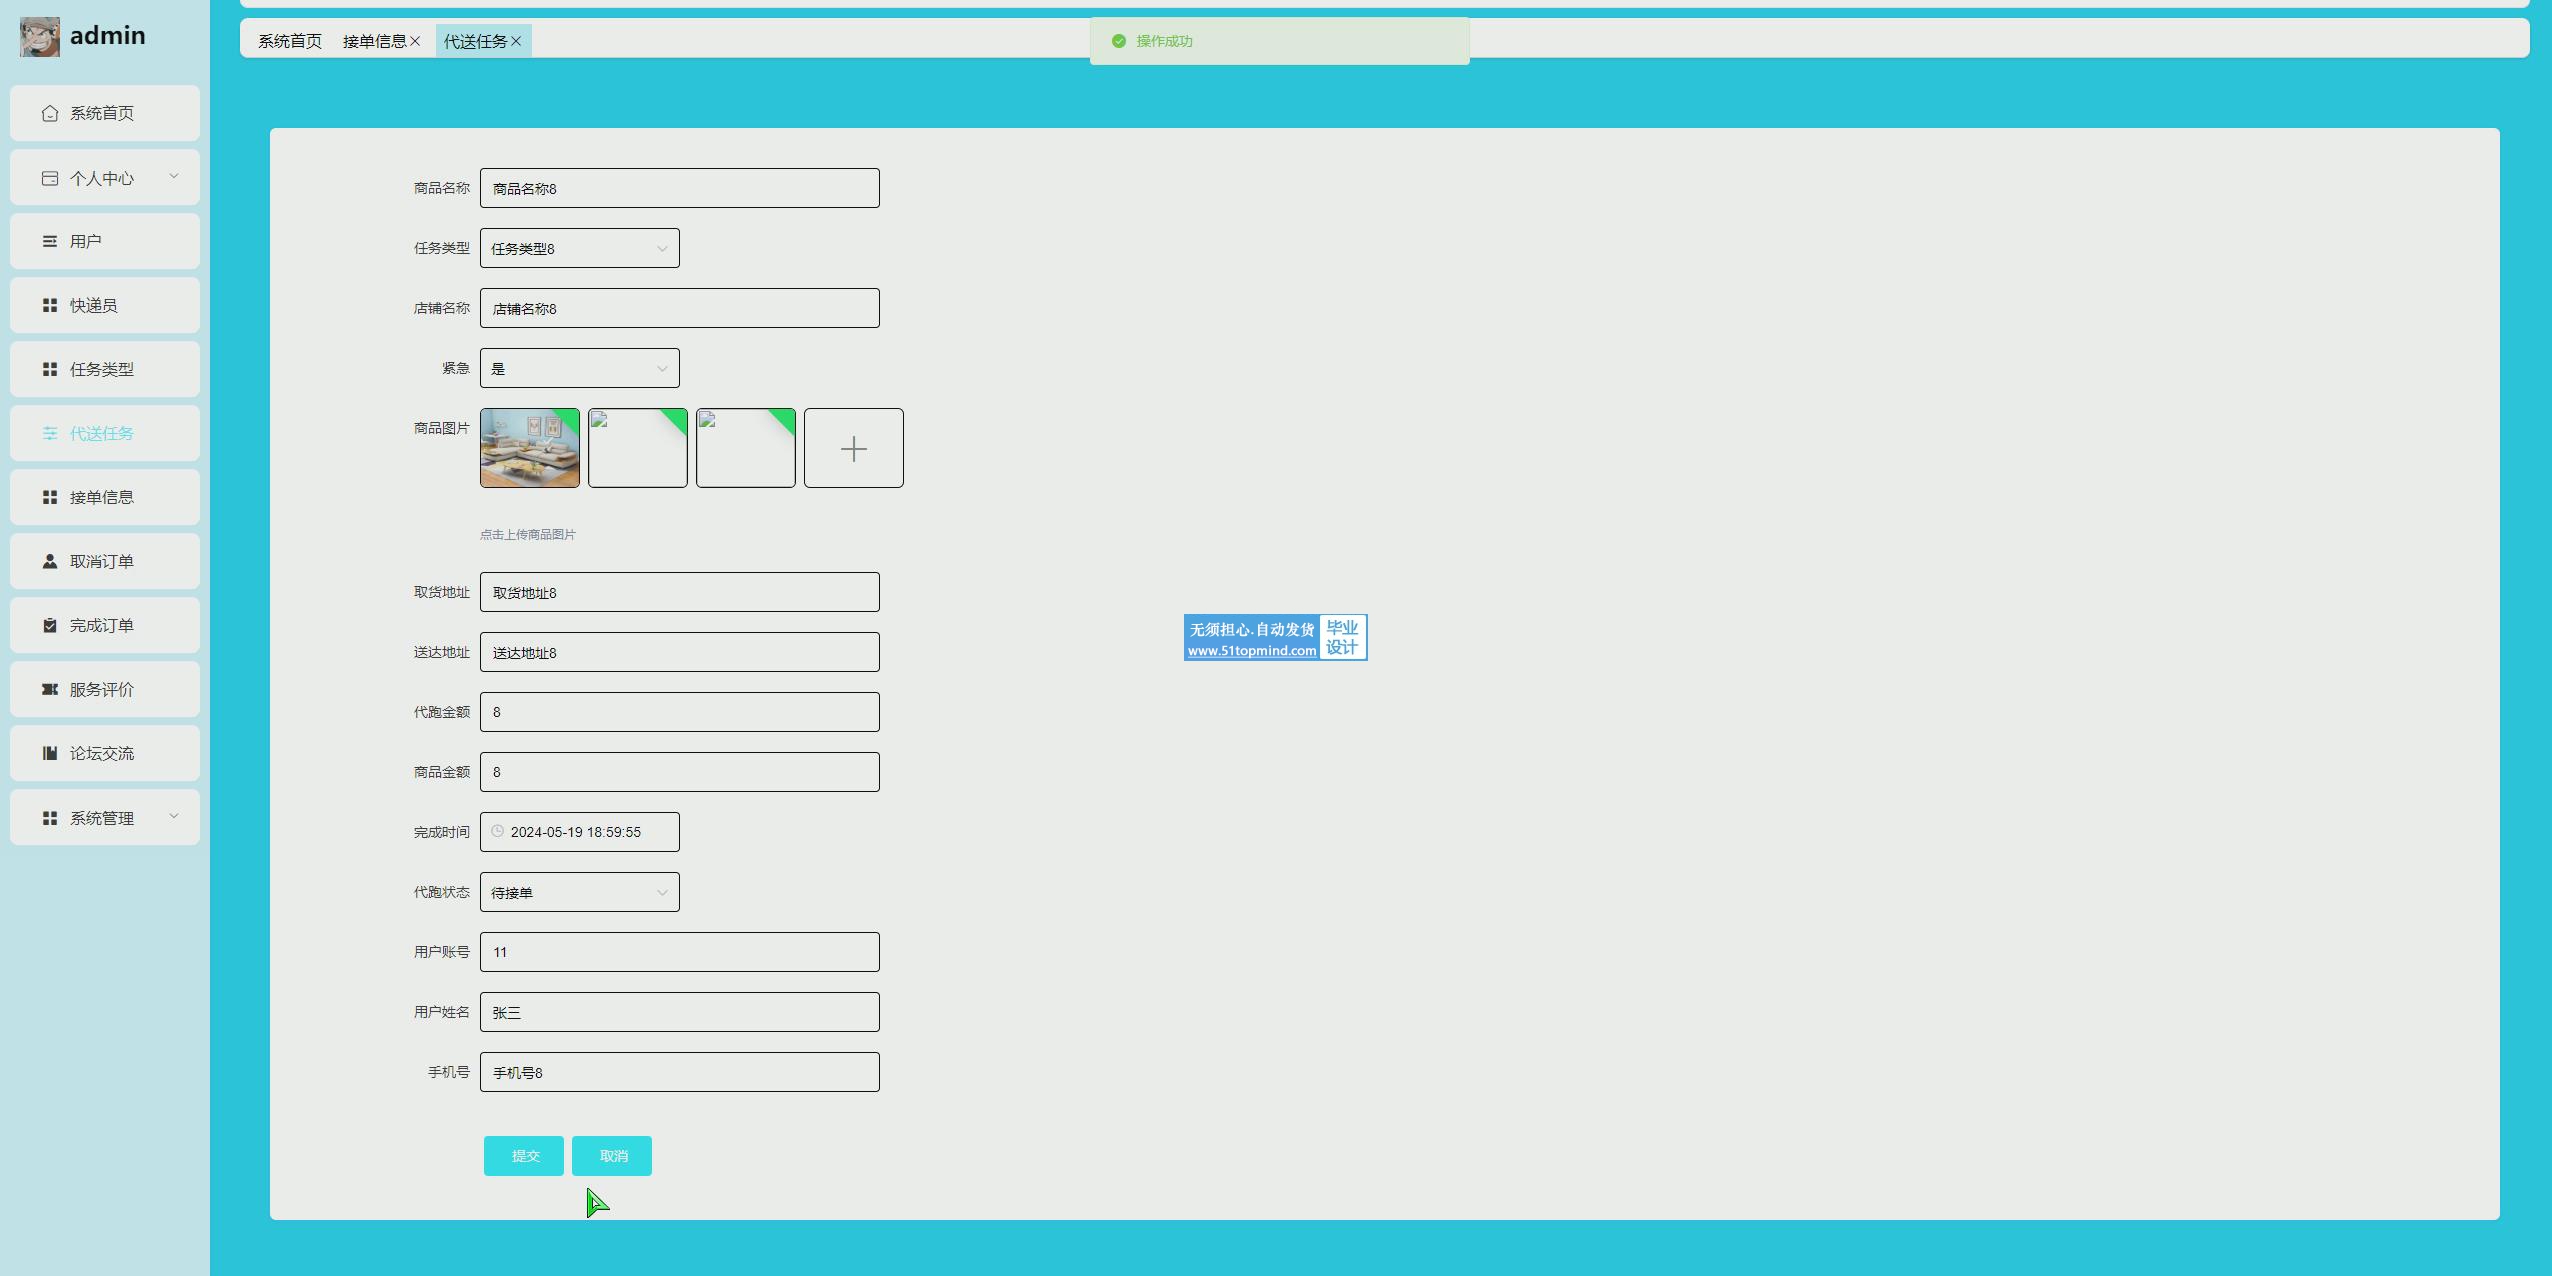Viewport: 2552px width, 1276px height.
Task: Click the grid icon beside 系统管理
Action: tap(50, 818)
